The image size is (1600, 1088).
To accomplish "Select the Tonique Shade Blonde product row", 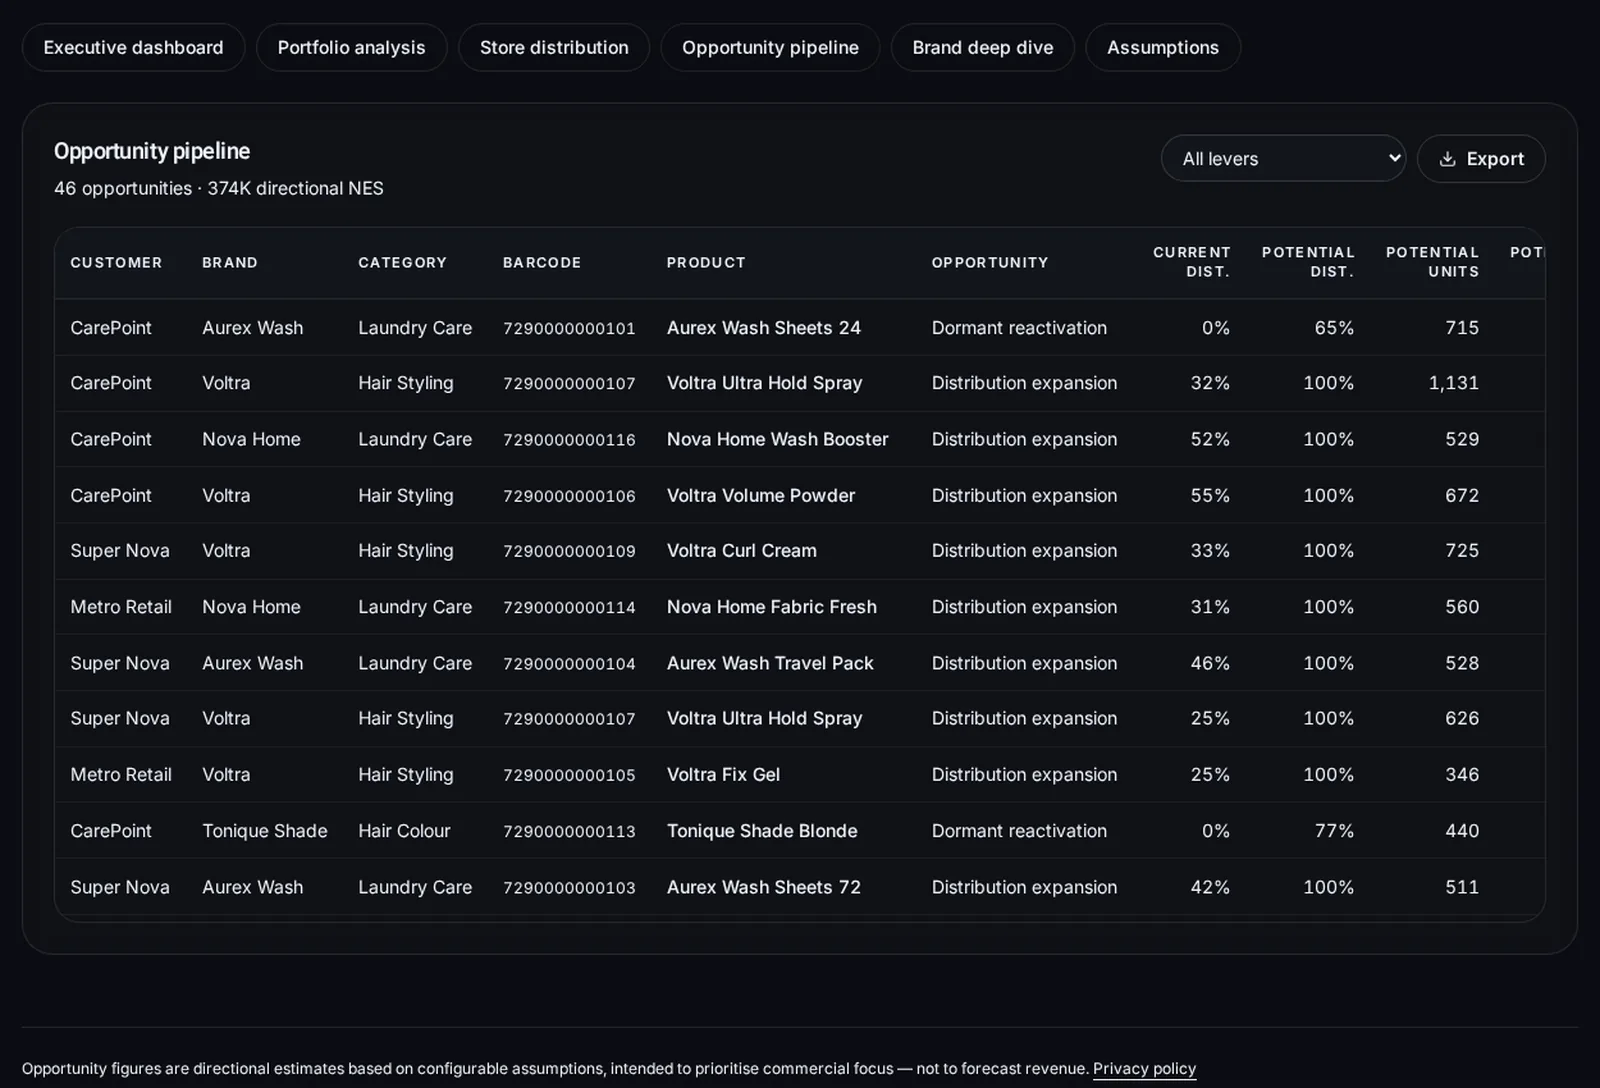I will click(800, 831).
